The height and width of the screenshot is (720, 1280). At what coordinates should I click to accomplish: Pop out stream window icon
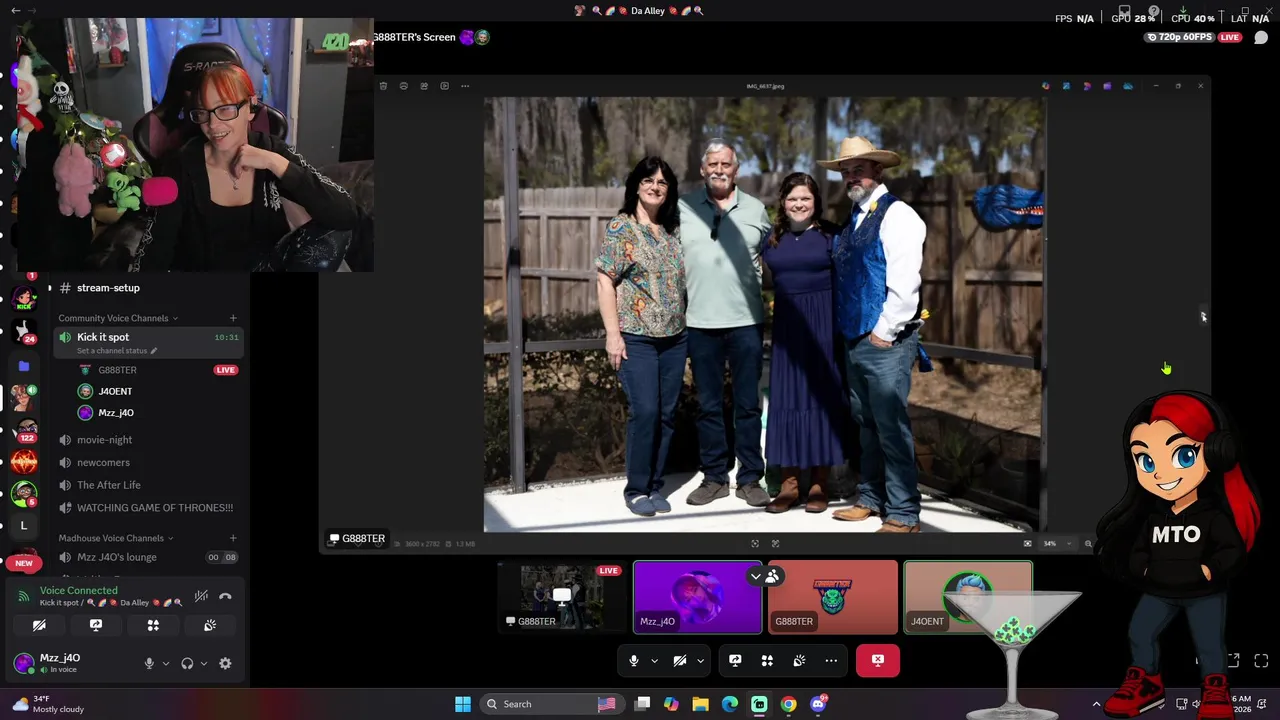click(x=1233, y=661)
